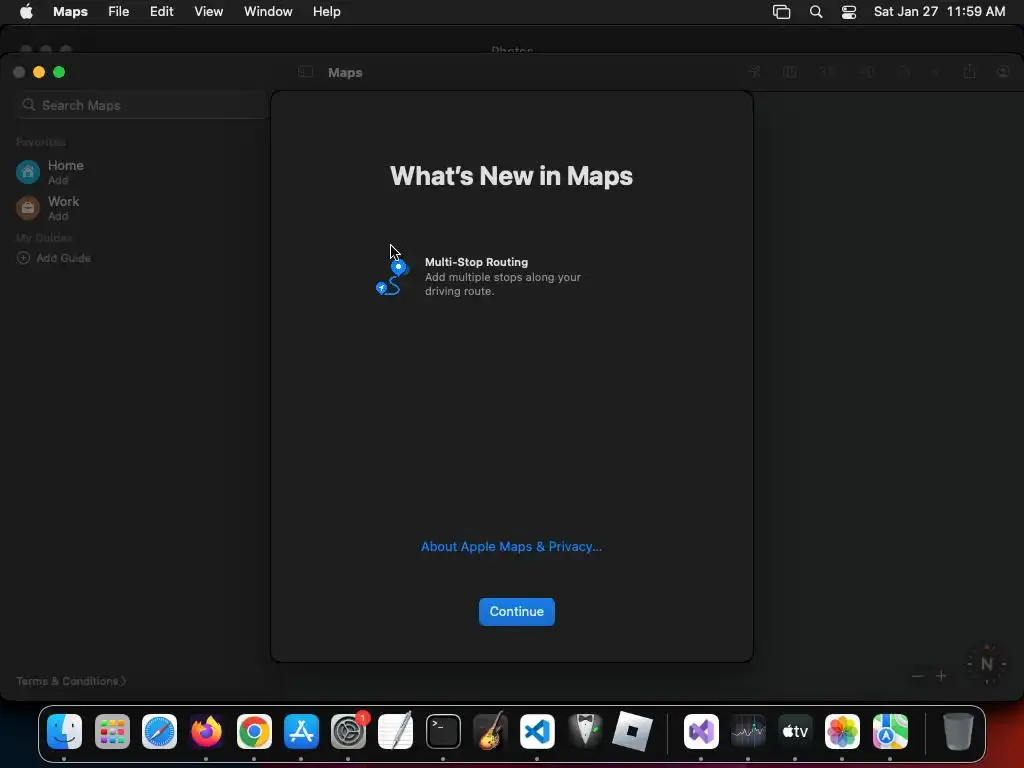This screenshot has width=1024, height=768.
Task: Click the Directions toolbar icon
Action: coord(904,72)
